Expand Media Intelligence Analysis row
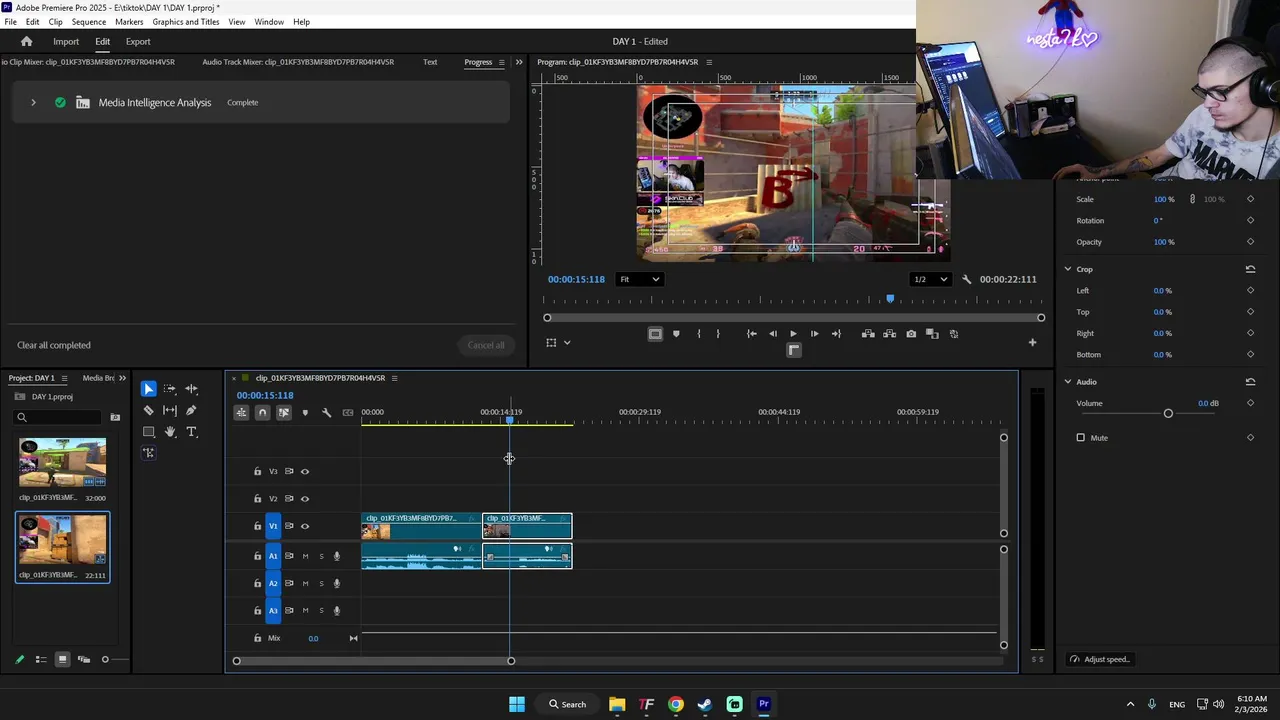 [33, 102]
